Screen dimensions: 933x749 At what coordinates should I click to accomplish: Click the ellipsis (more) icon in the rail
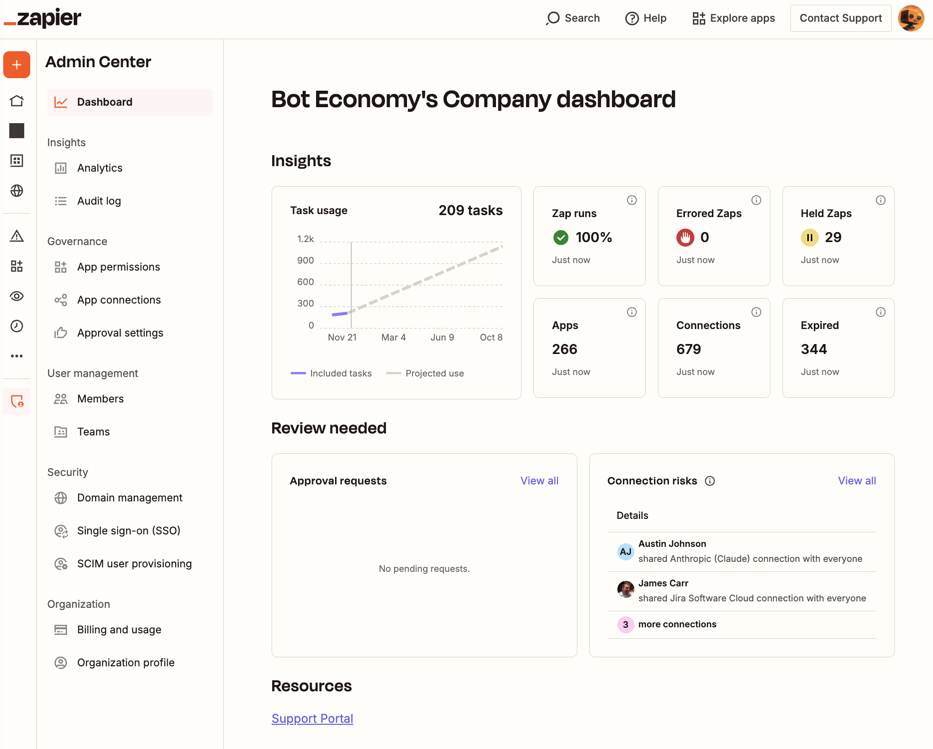[16, 356]
